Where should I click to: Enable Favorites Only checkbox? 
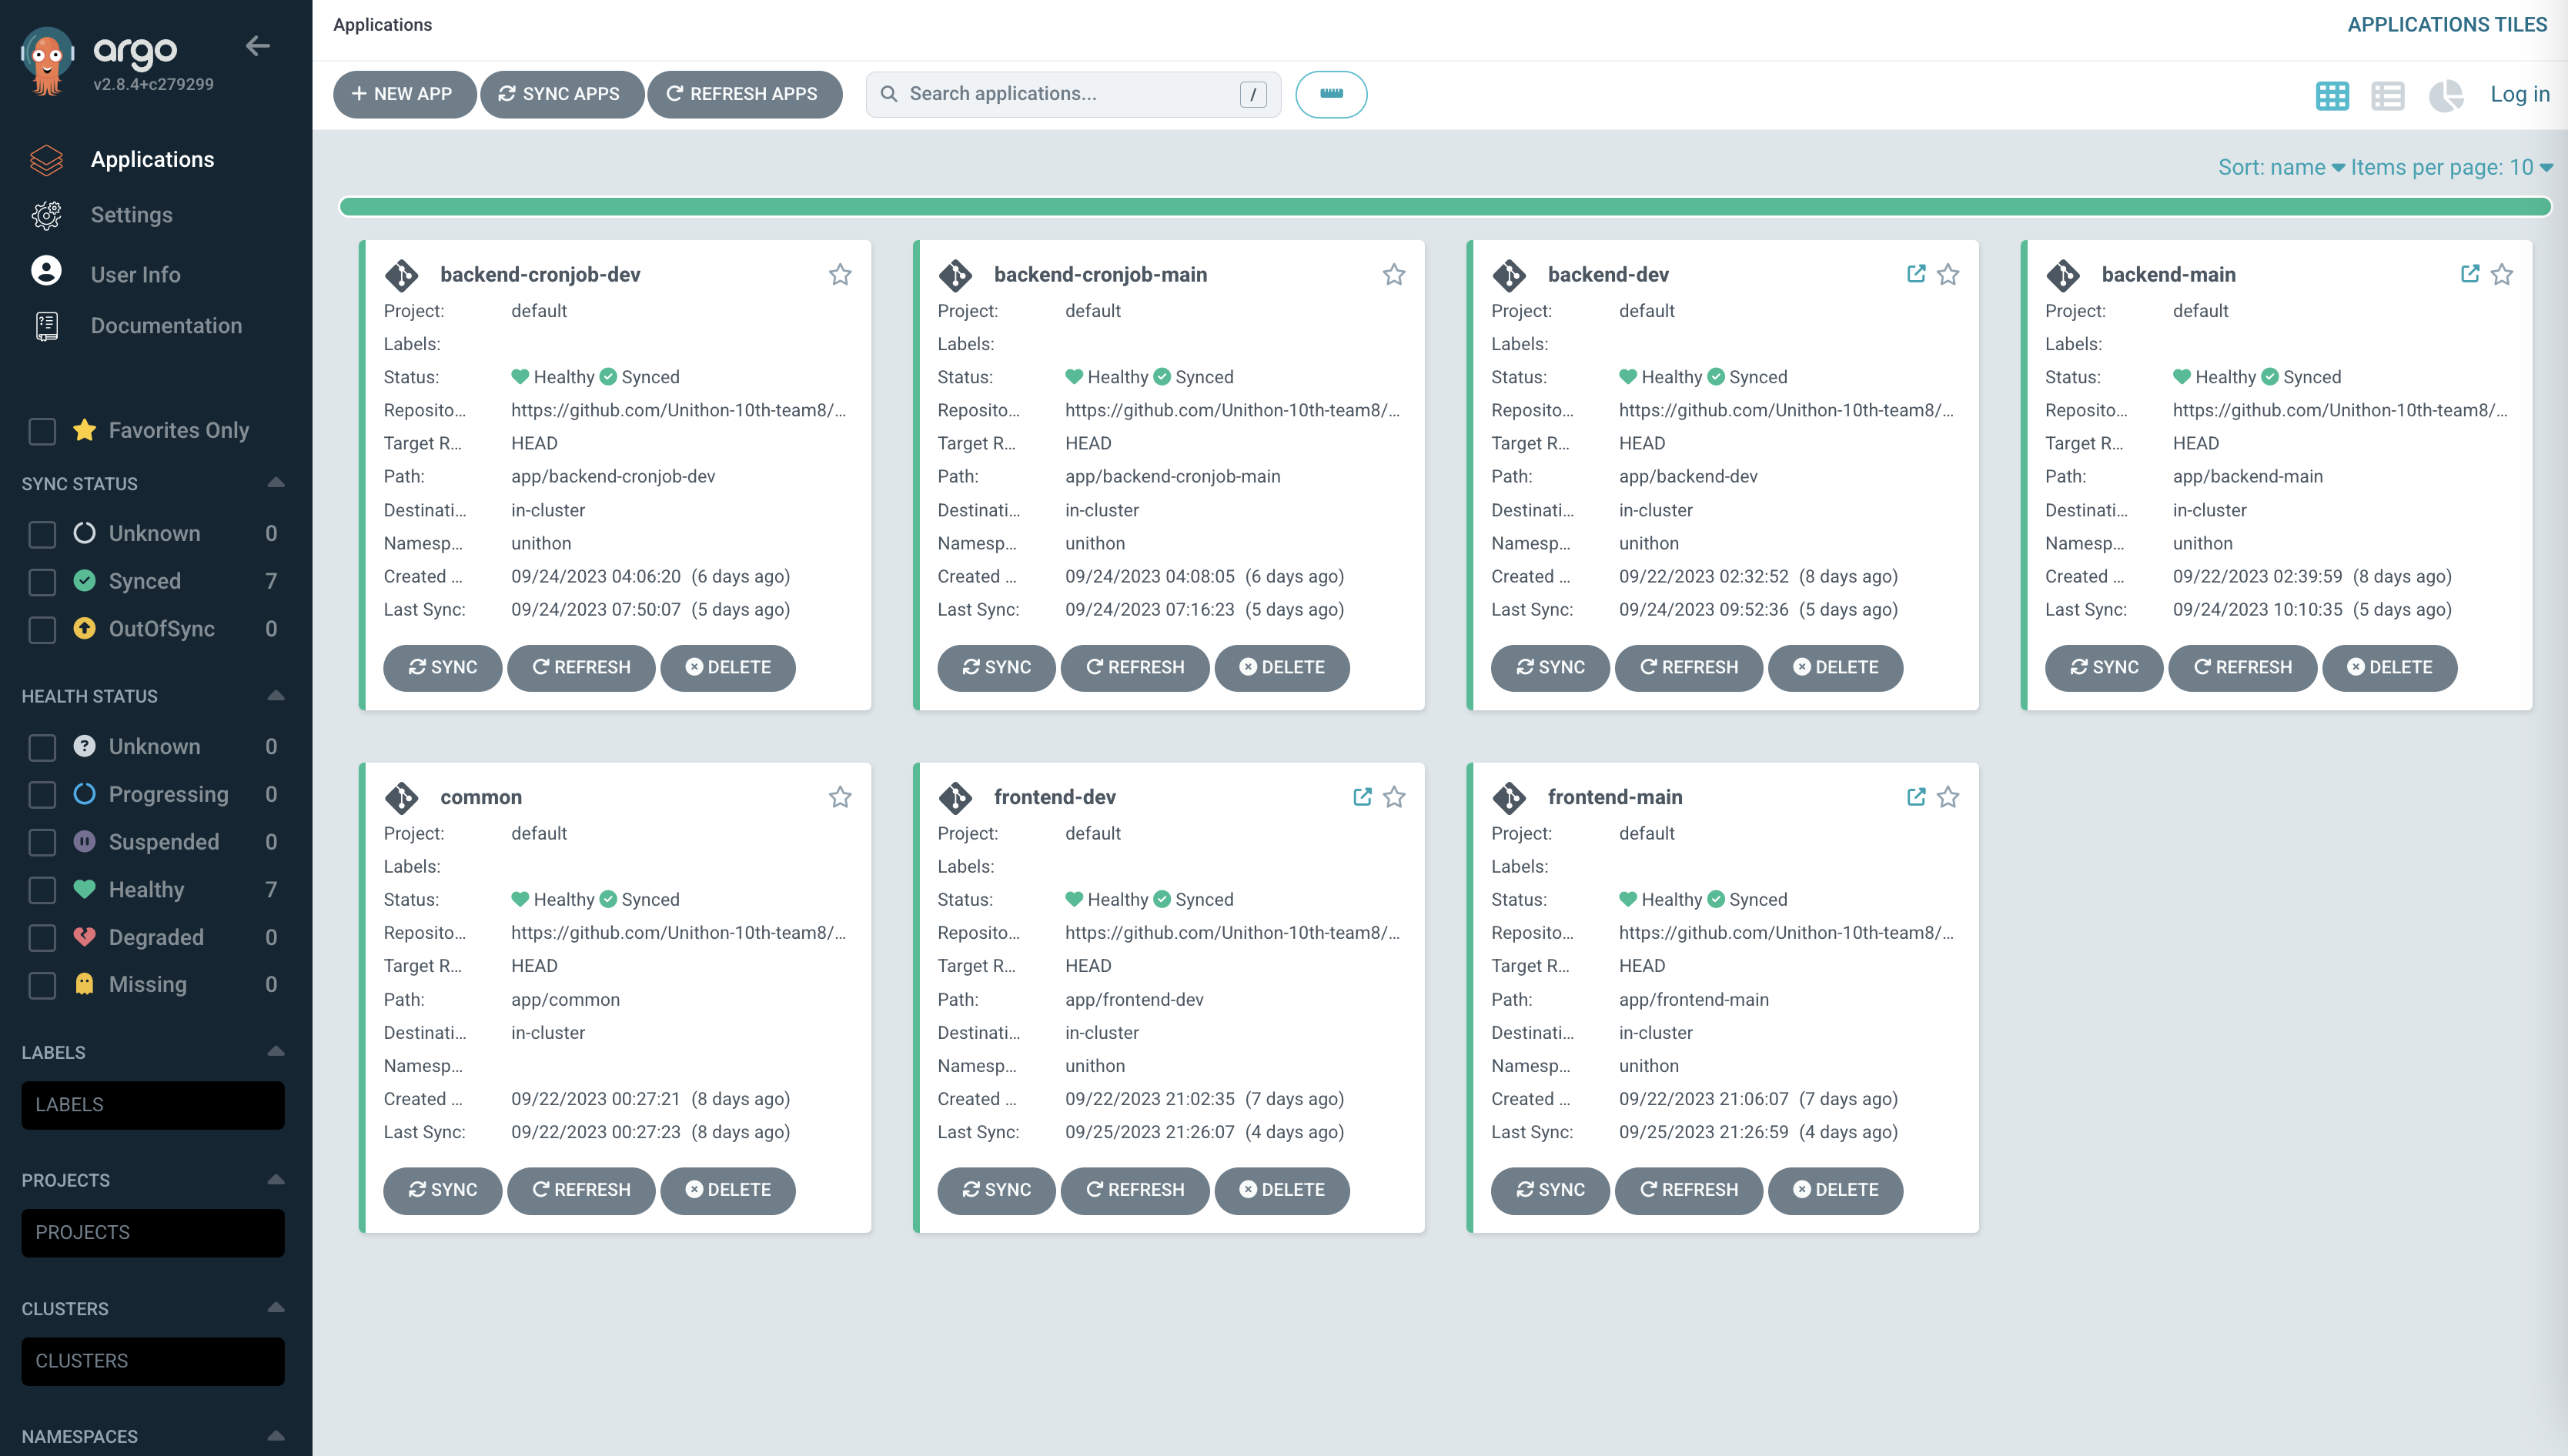point(42,431)
